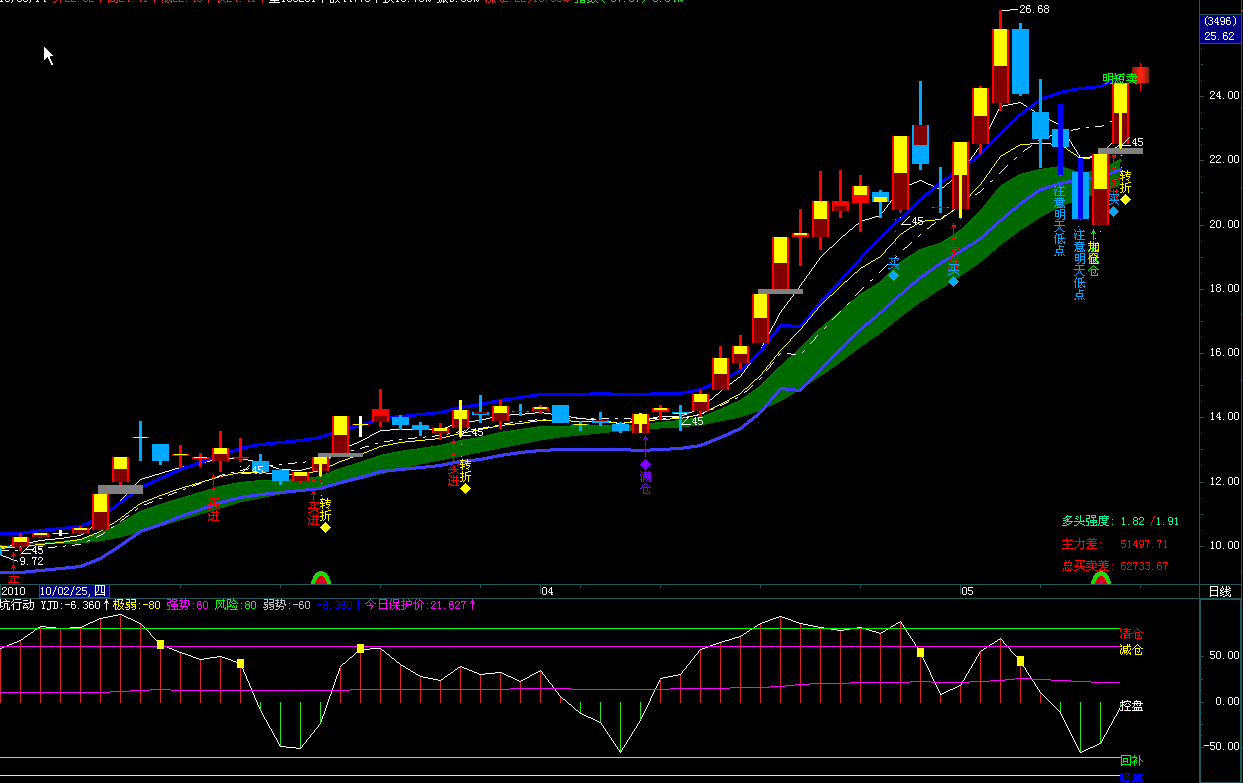Click the 今日保护价:21.627 value
Viewport: 1243px width, 783px height.
tap(416, 605)
